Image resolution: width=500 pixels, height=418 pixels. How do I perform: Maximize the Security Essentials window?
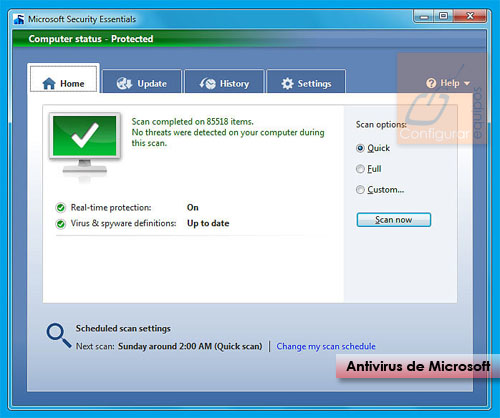(x=443, y=16)
